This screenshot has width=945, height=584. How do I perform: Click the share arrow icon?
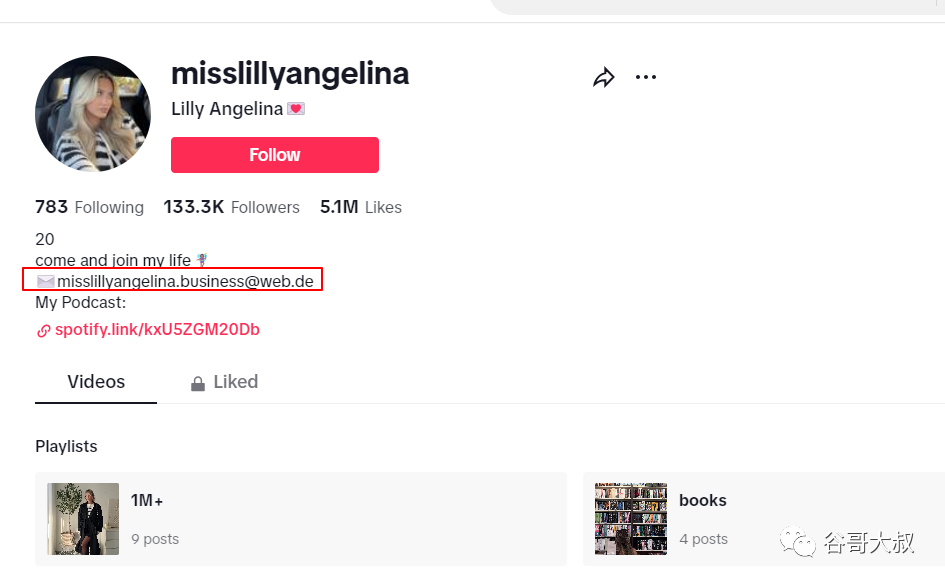point(603,77)
